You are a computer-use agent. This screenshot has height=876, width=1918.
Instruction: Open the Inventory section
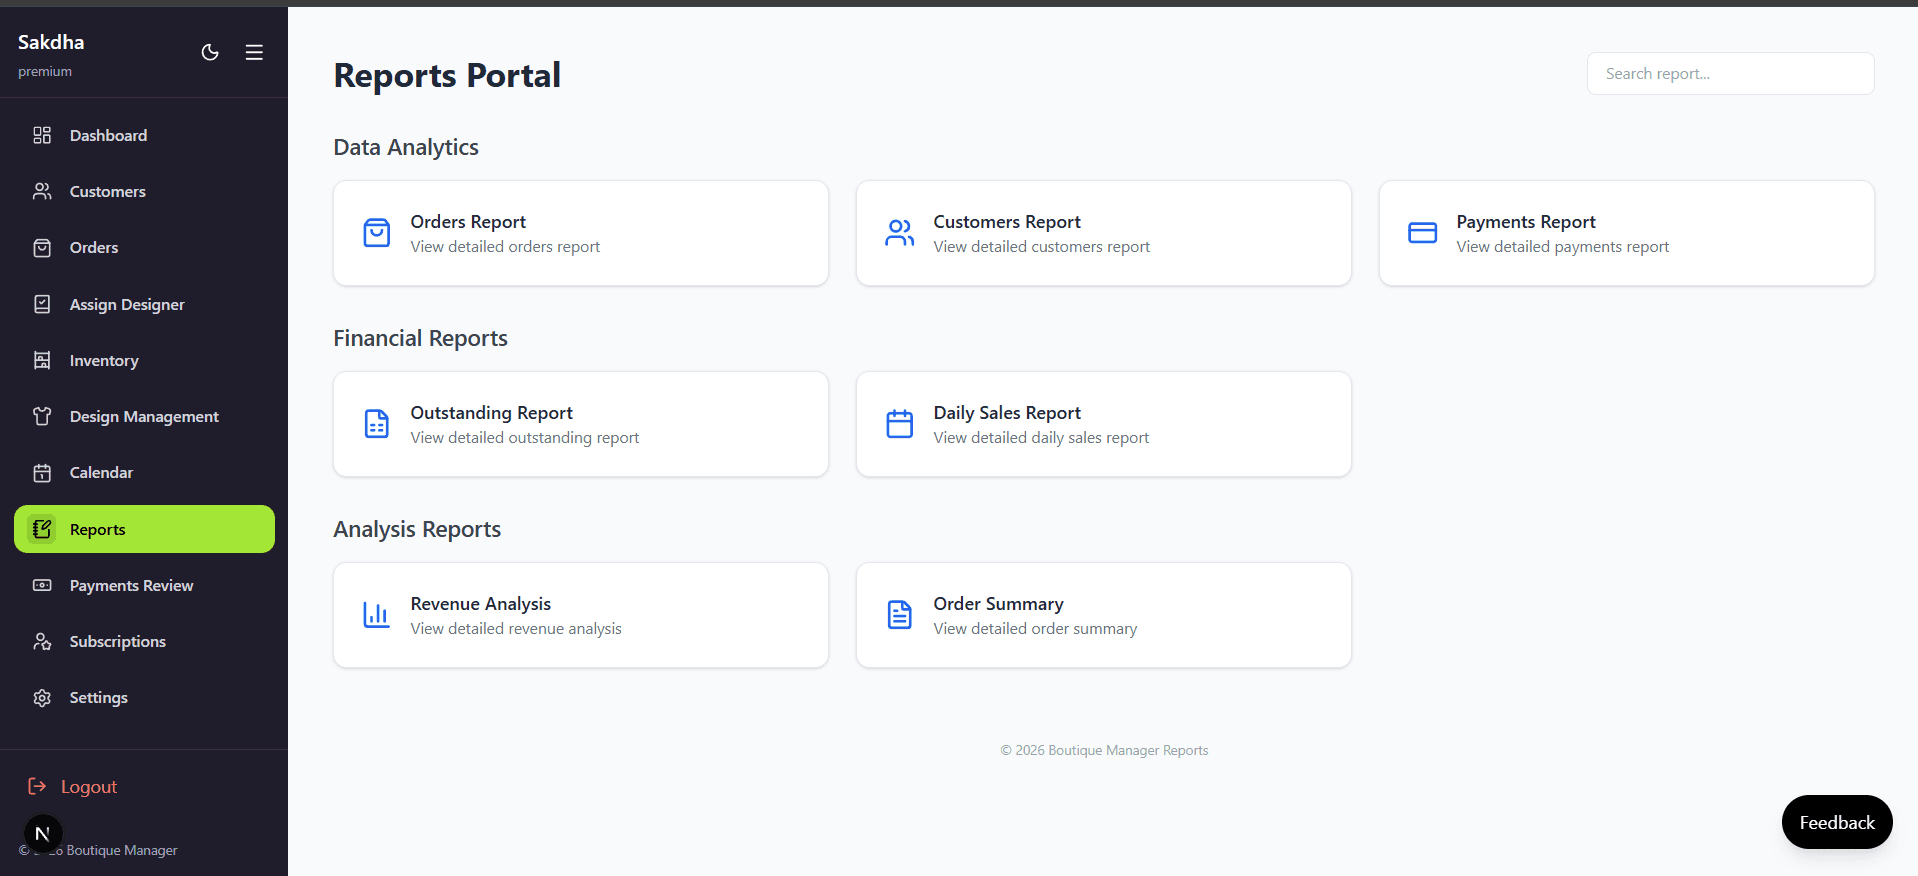(x=144, y=360)
